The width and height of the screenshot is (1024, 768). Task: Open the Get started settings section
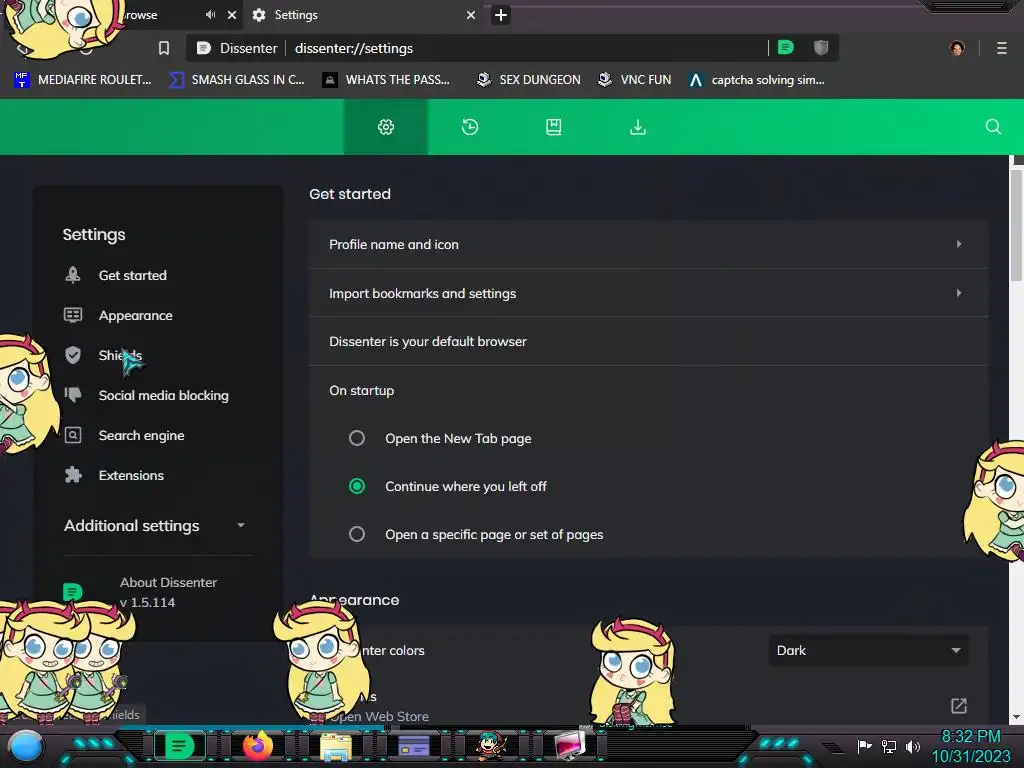(x=133, y=276)
